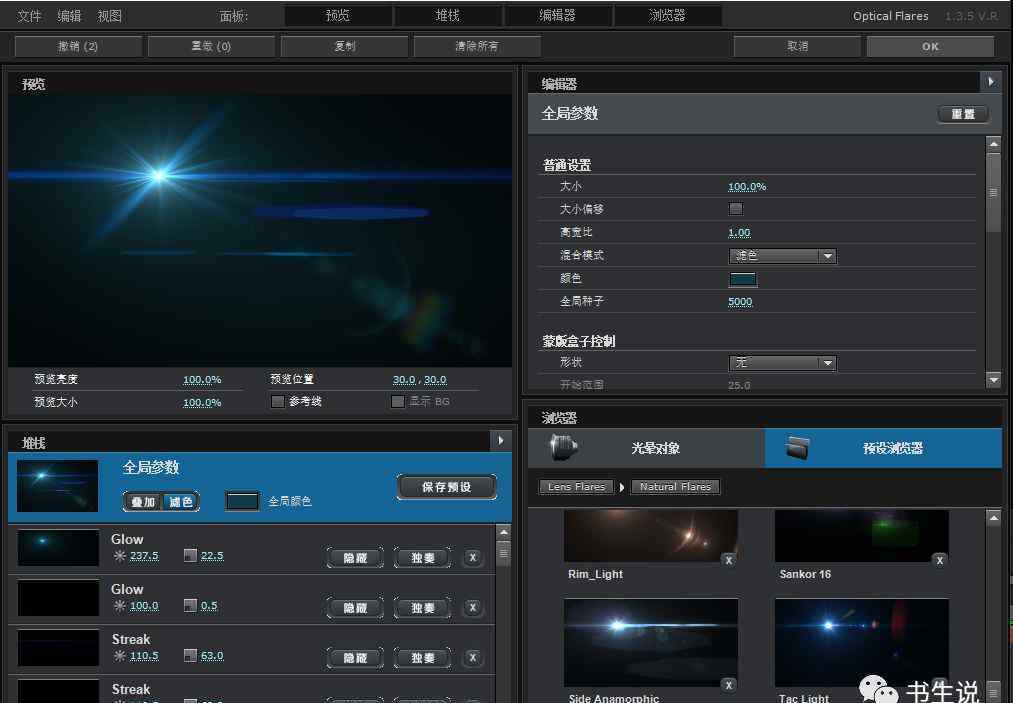Select the 全局参数 stack thumbnail
This screenshot has width=1013, height=703.
pos(57,486)
